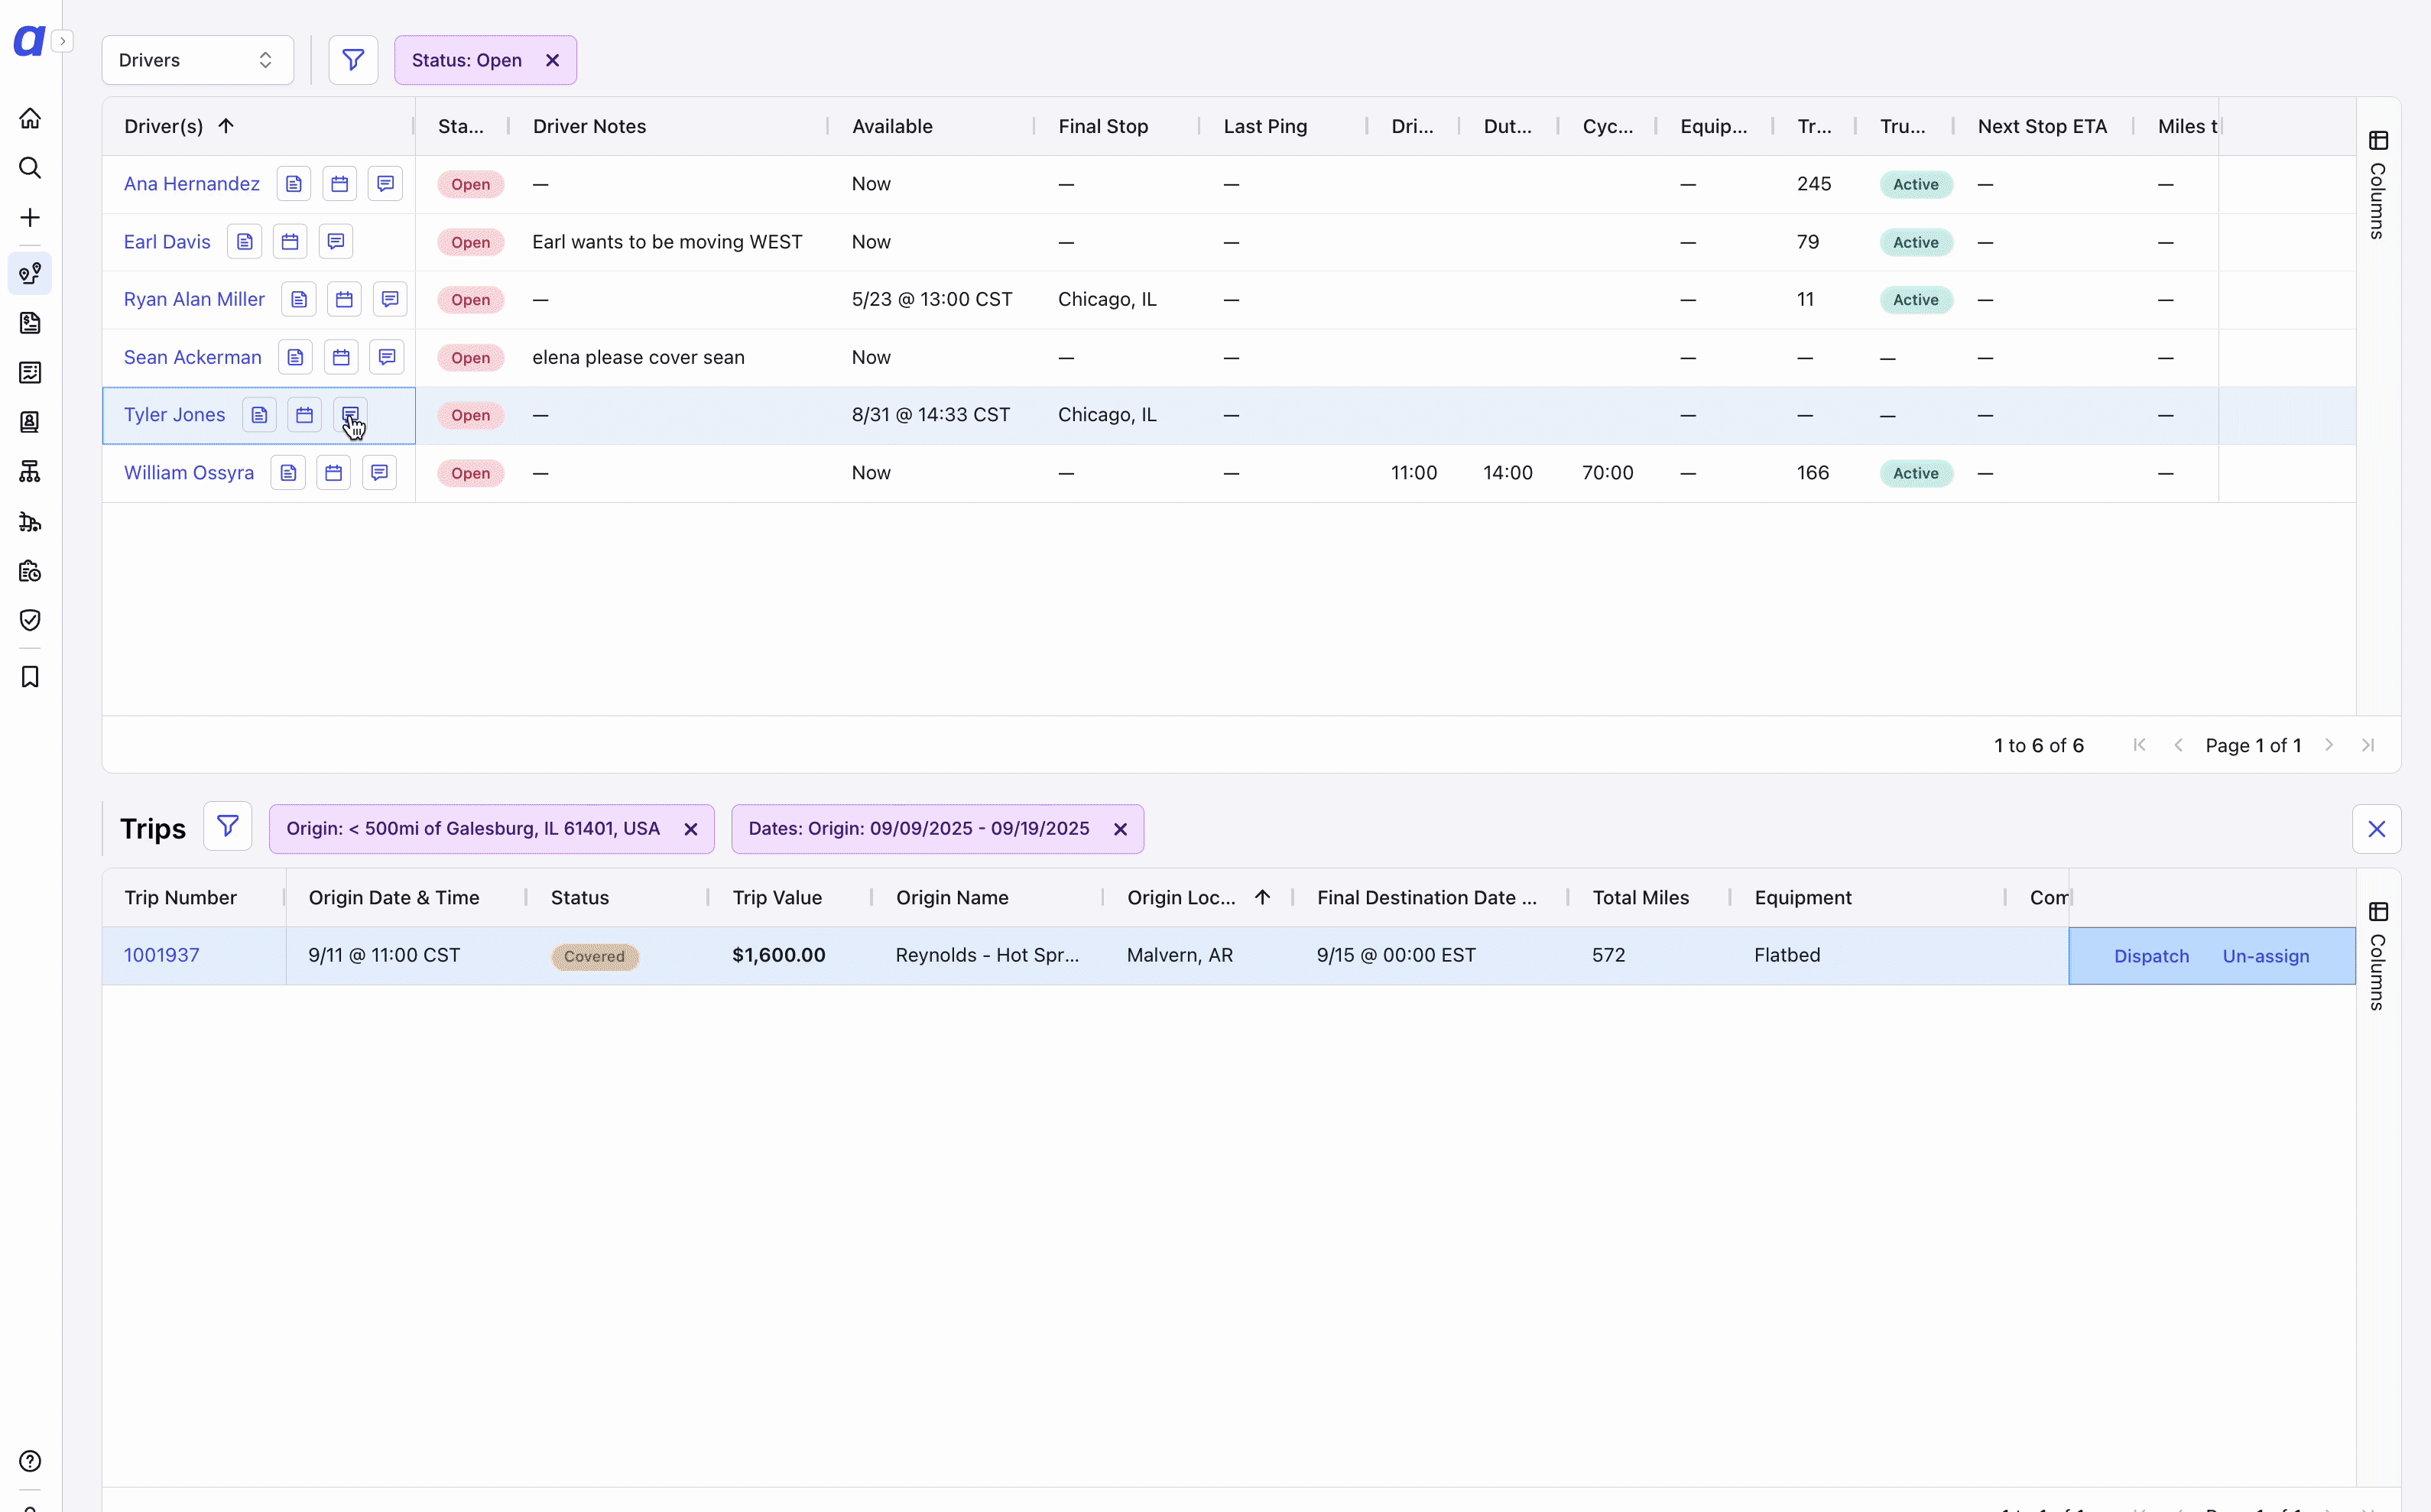Sort by Next Stop ETA column header
This screenshot has width=2431, height=1512.
2042,126
